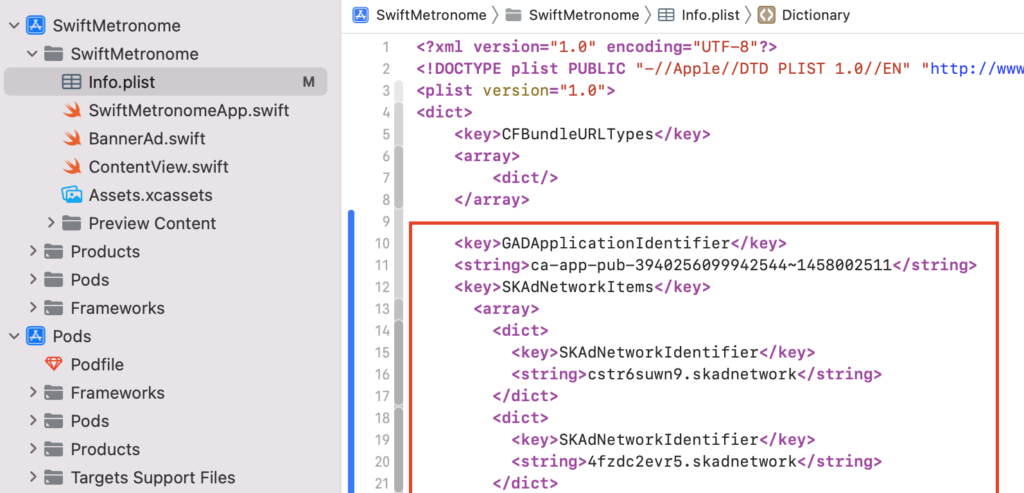Click the SwiftMetronome project icon in navigator

click(35, 25)
